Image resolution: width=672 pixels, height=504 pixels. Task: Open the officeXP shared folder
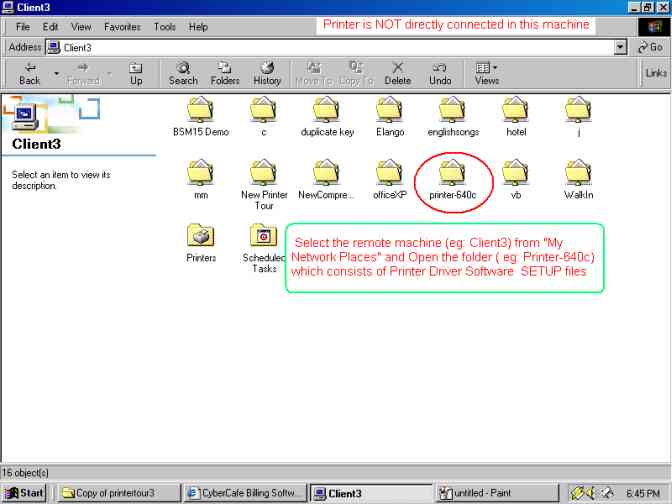[x=389, y=174]
